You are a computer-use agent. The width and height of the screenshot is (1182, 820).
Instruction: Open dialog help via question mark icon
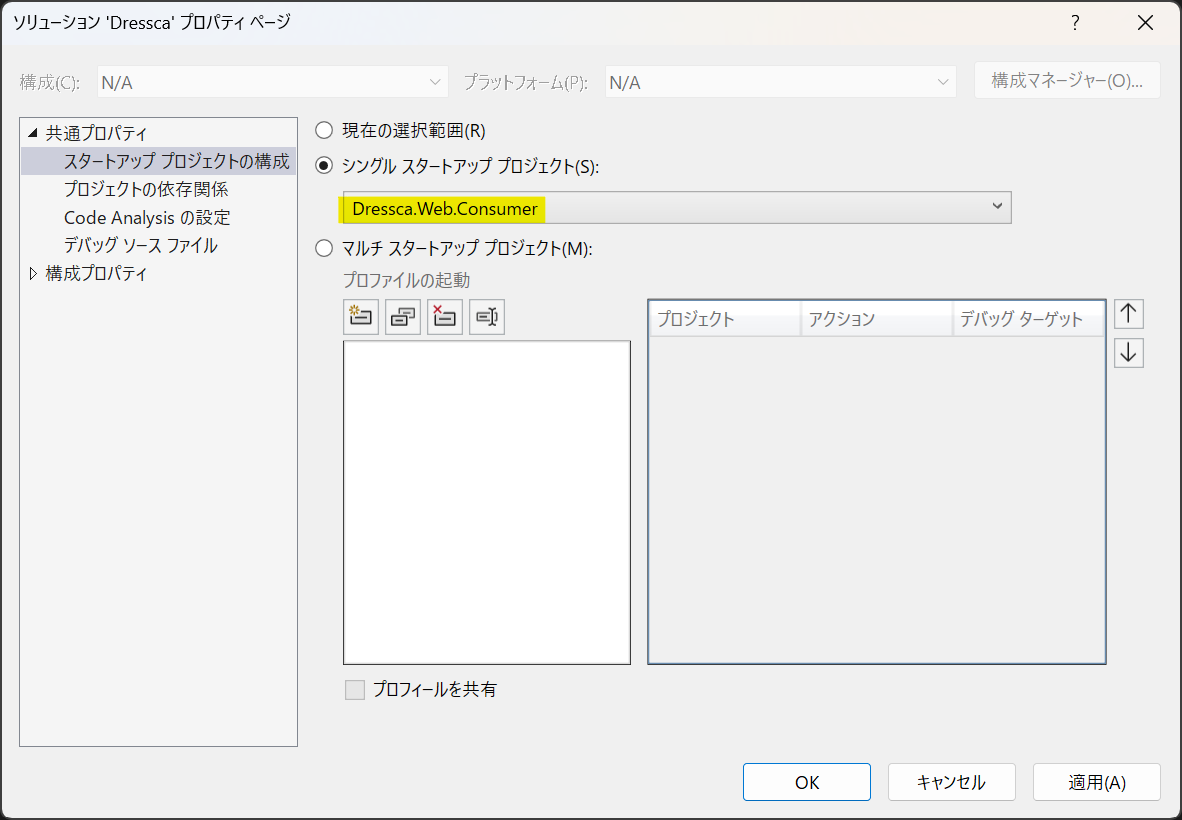1075,22
